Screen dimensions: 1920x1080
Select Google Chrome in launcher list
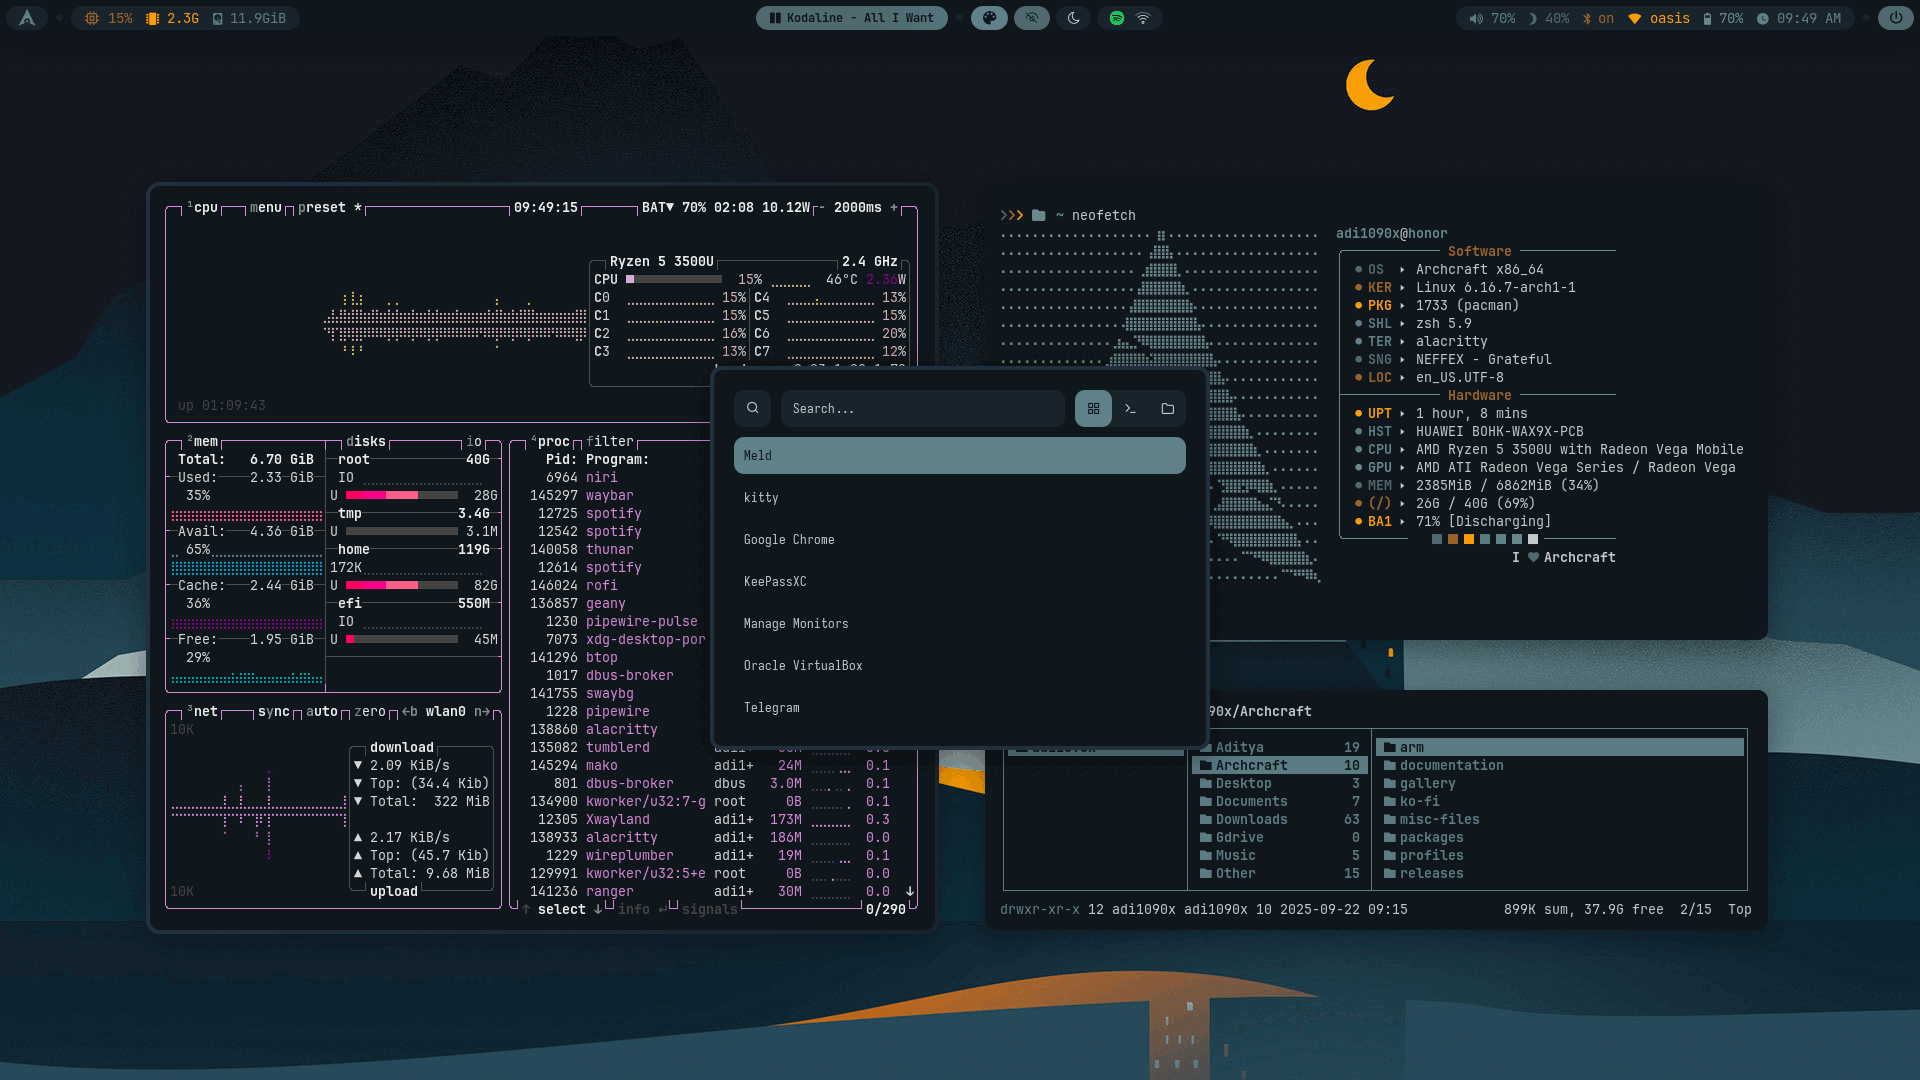[x=789, y=540]
